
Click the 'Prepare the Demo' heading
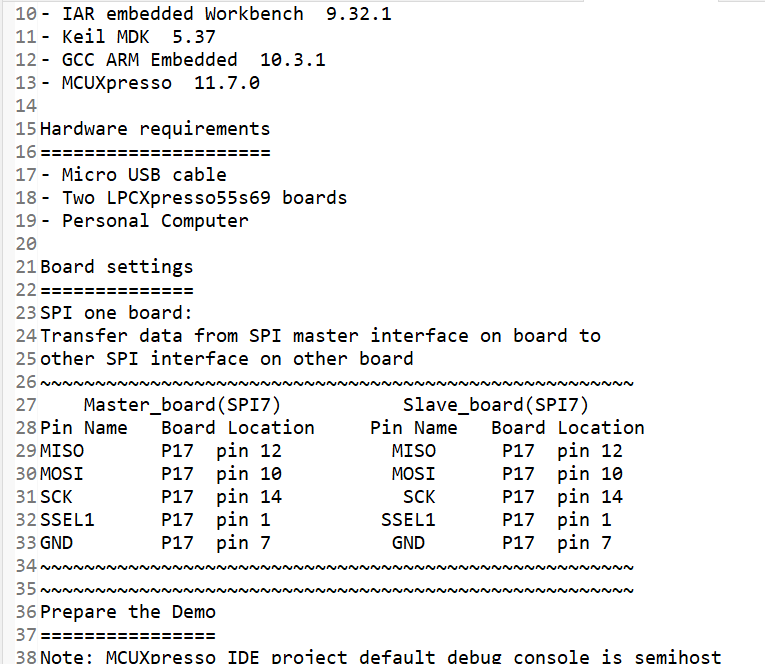click(128, 612)
